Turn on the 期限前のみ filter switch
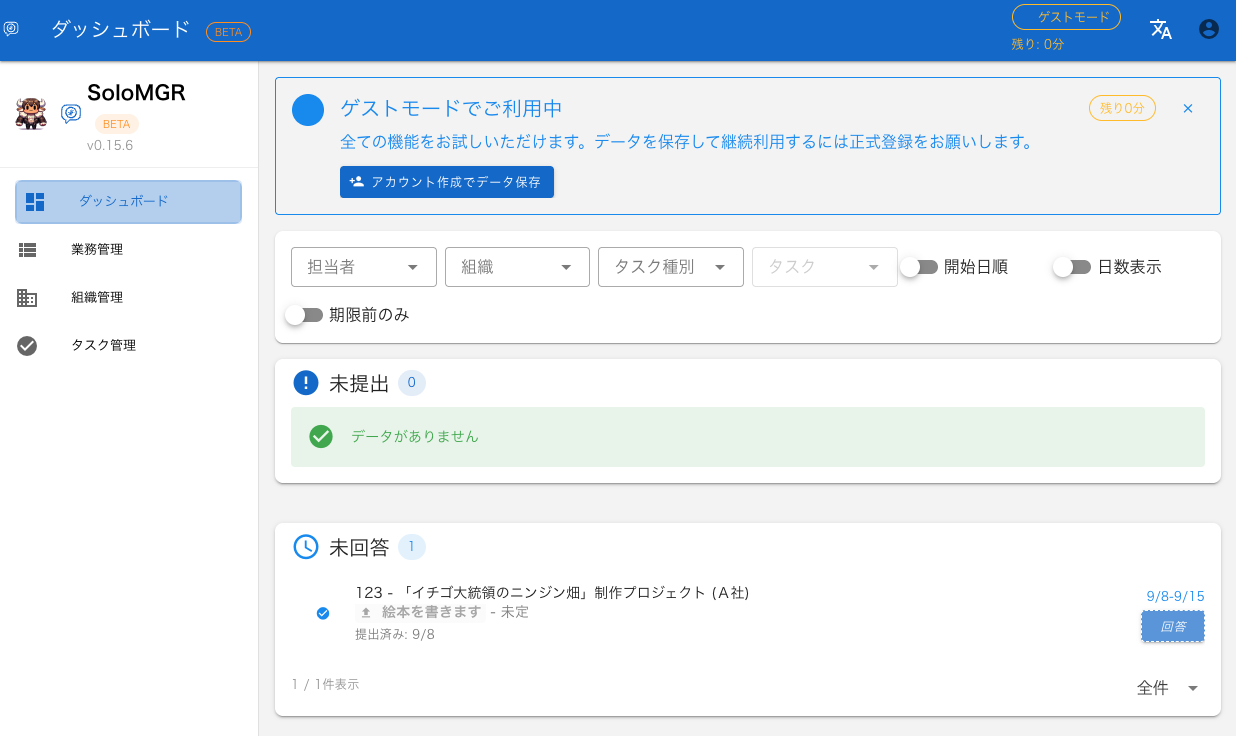Viewport: 1236px width, 736px height. pos(304,315)
